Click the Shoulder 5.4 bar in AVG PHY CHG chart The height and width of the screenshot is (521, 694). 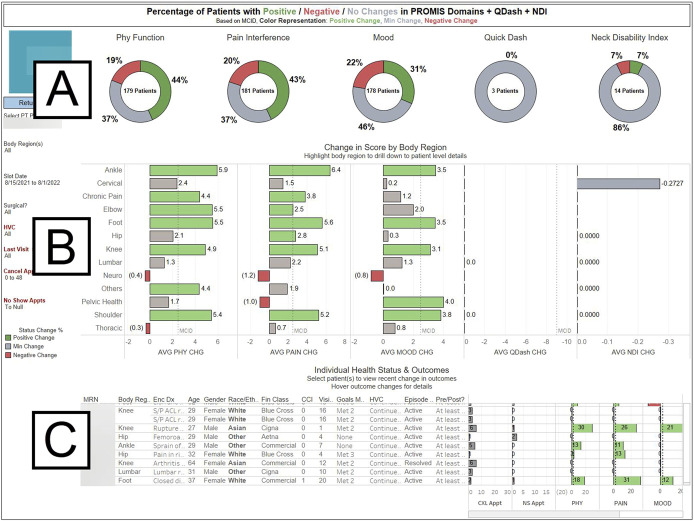pos(181,315)
